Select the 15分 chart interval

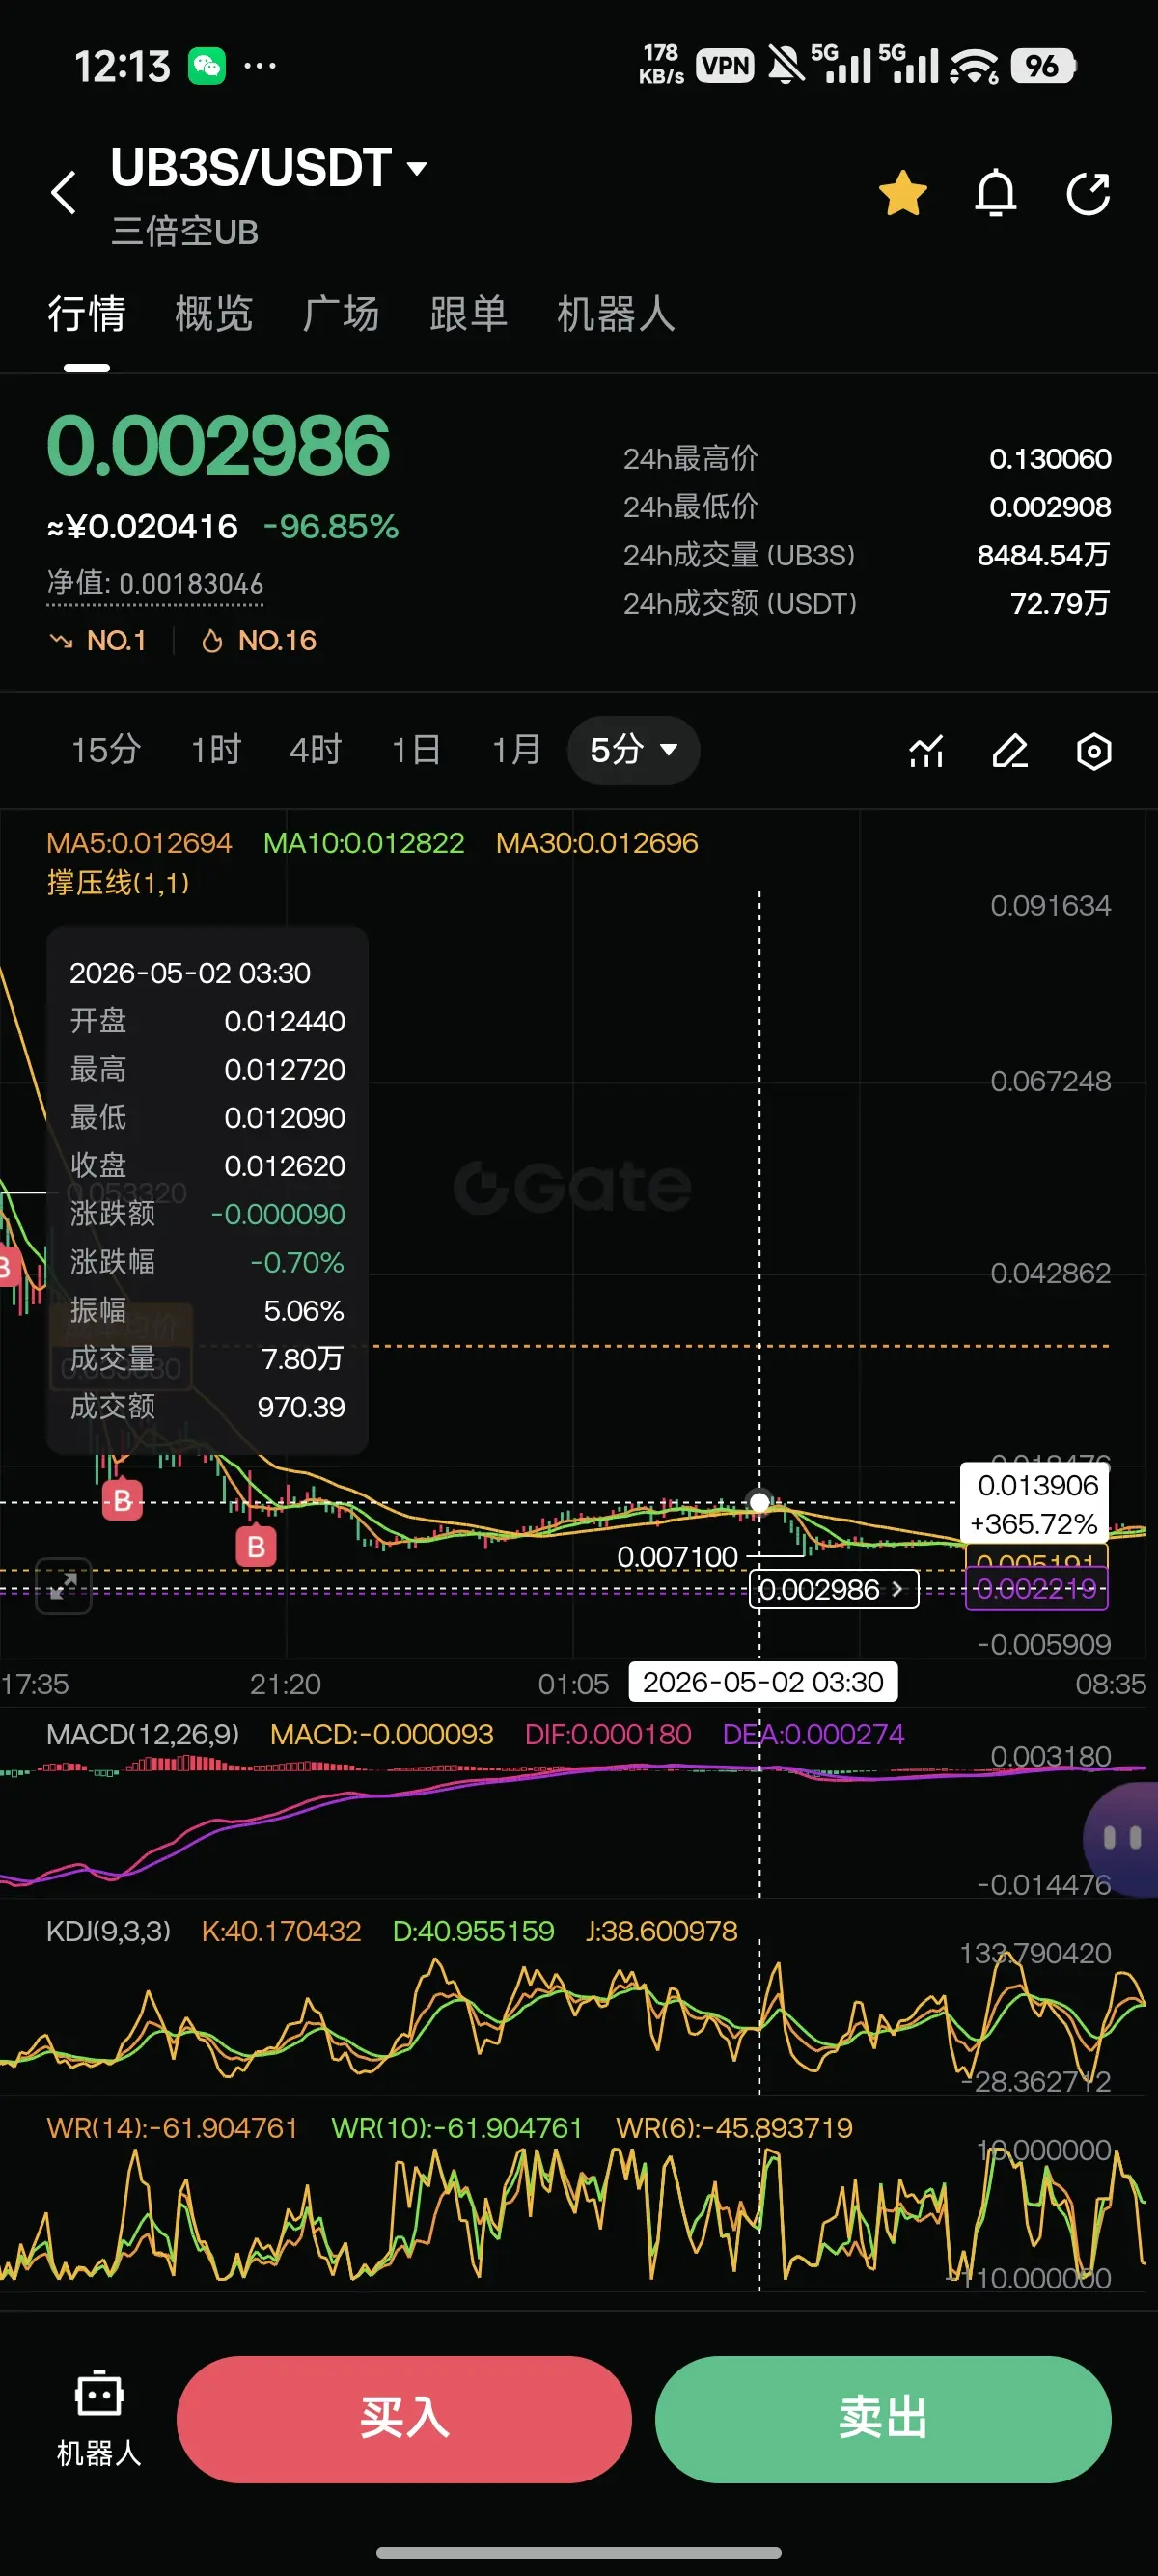106,749
